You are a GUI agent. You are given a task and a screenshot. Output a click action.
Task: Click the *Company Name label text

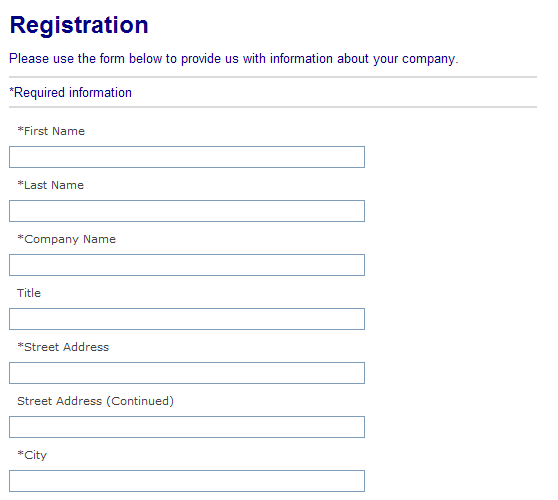click(x=67, y=239)
